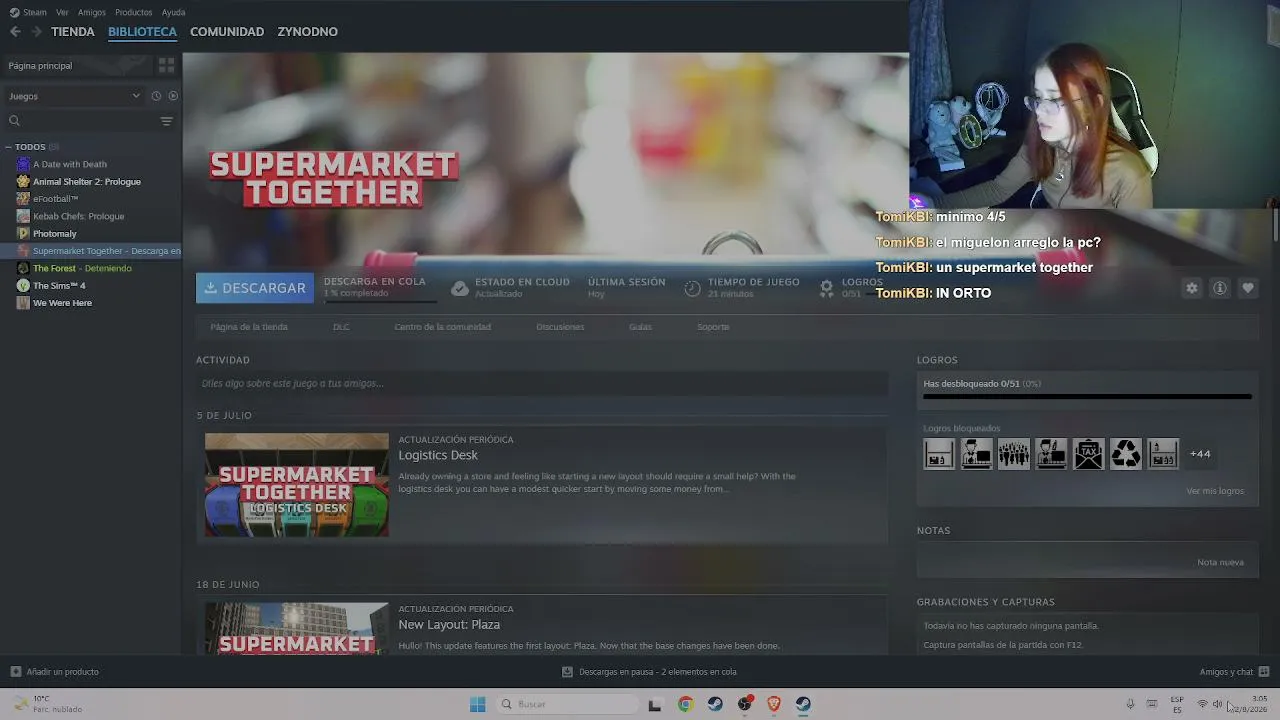The height and width of the screenshot is (720, 1280).
Task: Go to the TIENDA tab
Action: coord(73,32)
